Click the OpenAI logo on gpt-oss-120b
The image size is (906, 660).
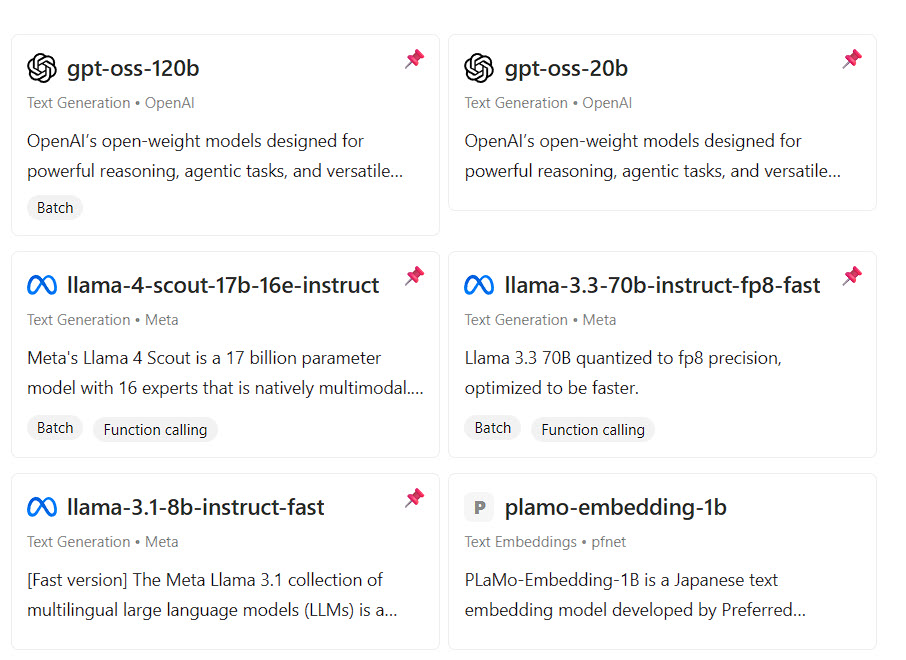(x=42, y=68)
